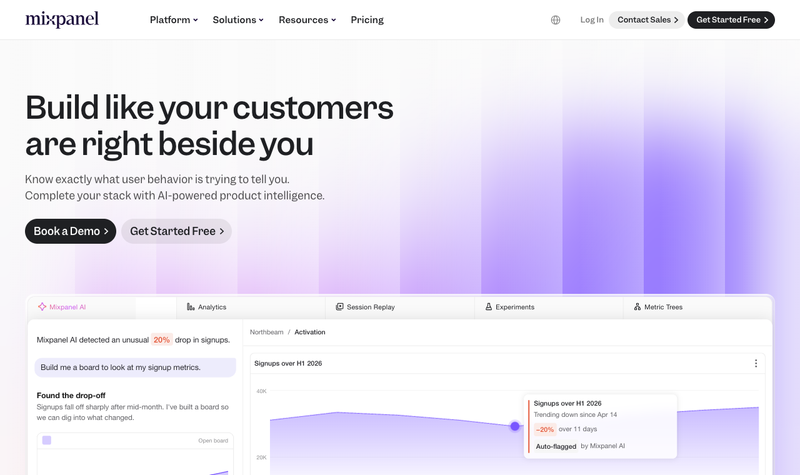Click the 'Build me a board' prompt bubble
This screenshot has width=800, height=475.
point(135,367)
